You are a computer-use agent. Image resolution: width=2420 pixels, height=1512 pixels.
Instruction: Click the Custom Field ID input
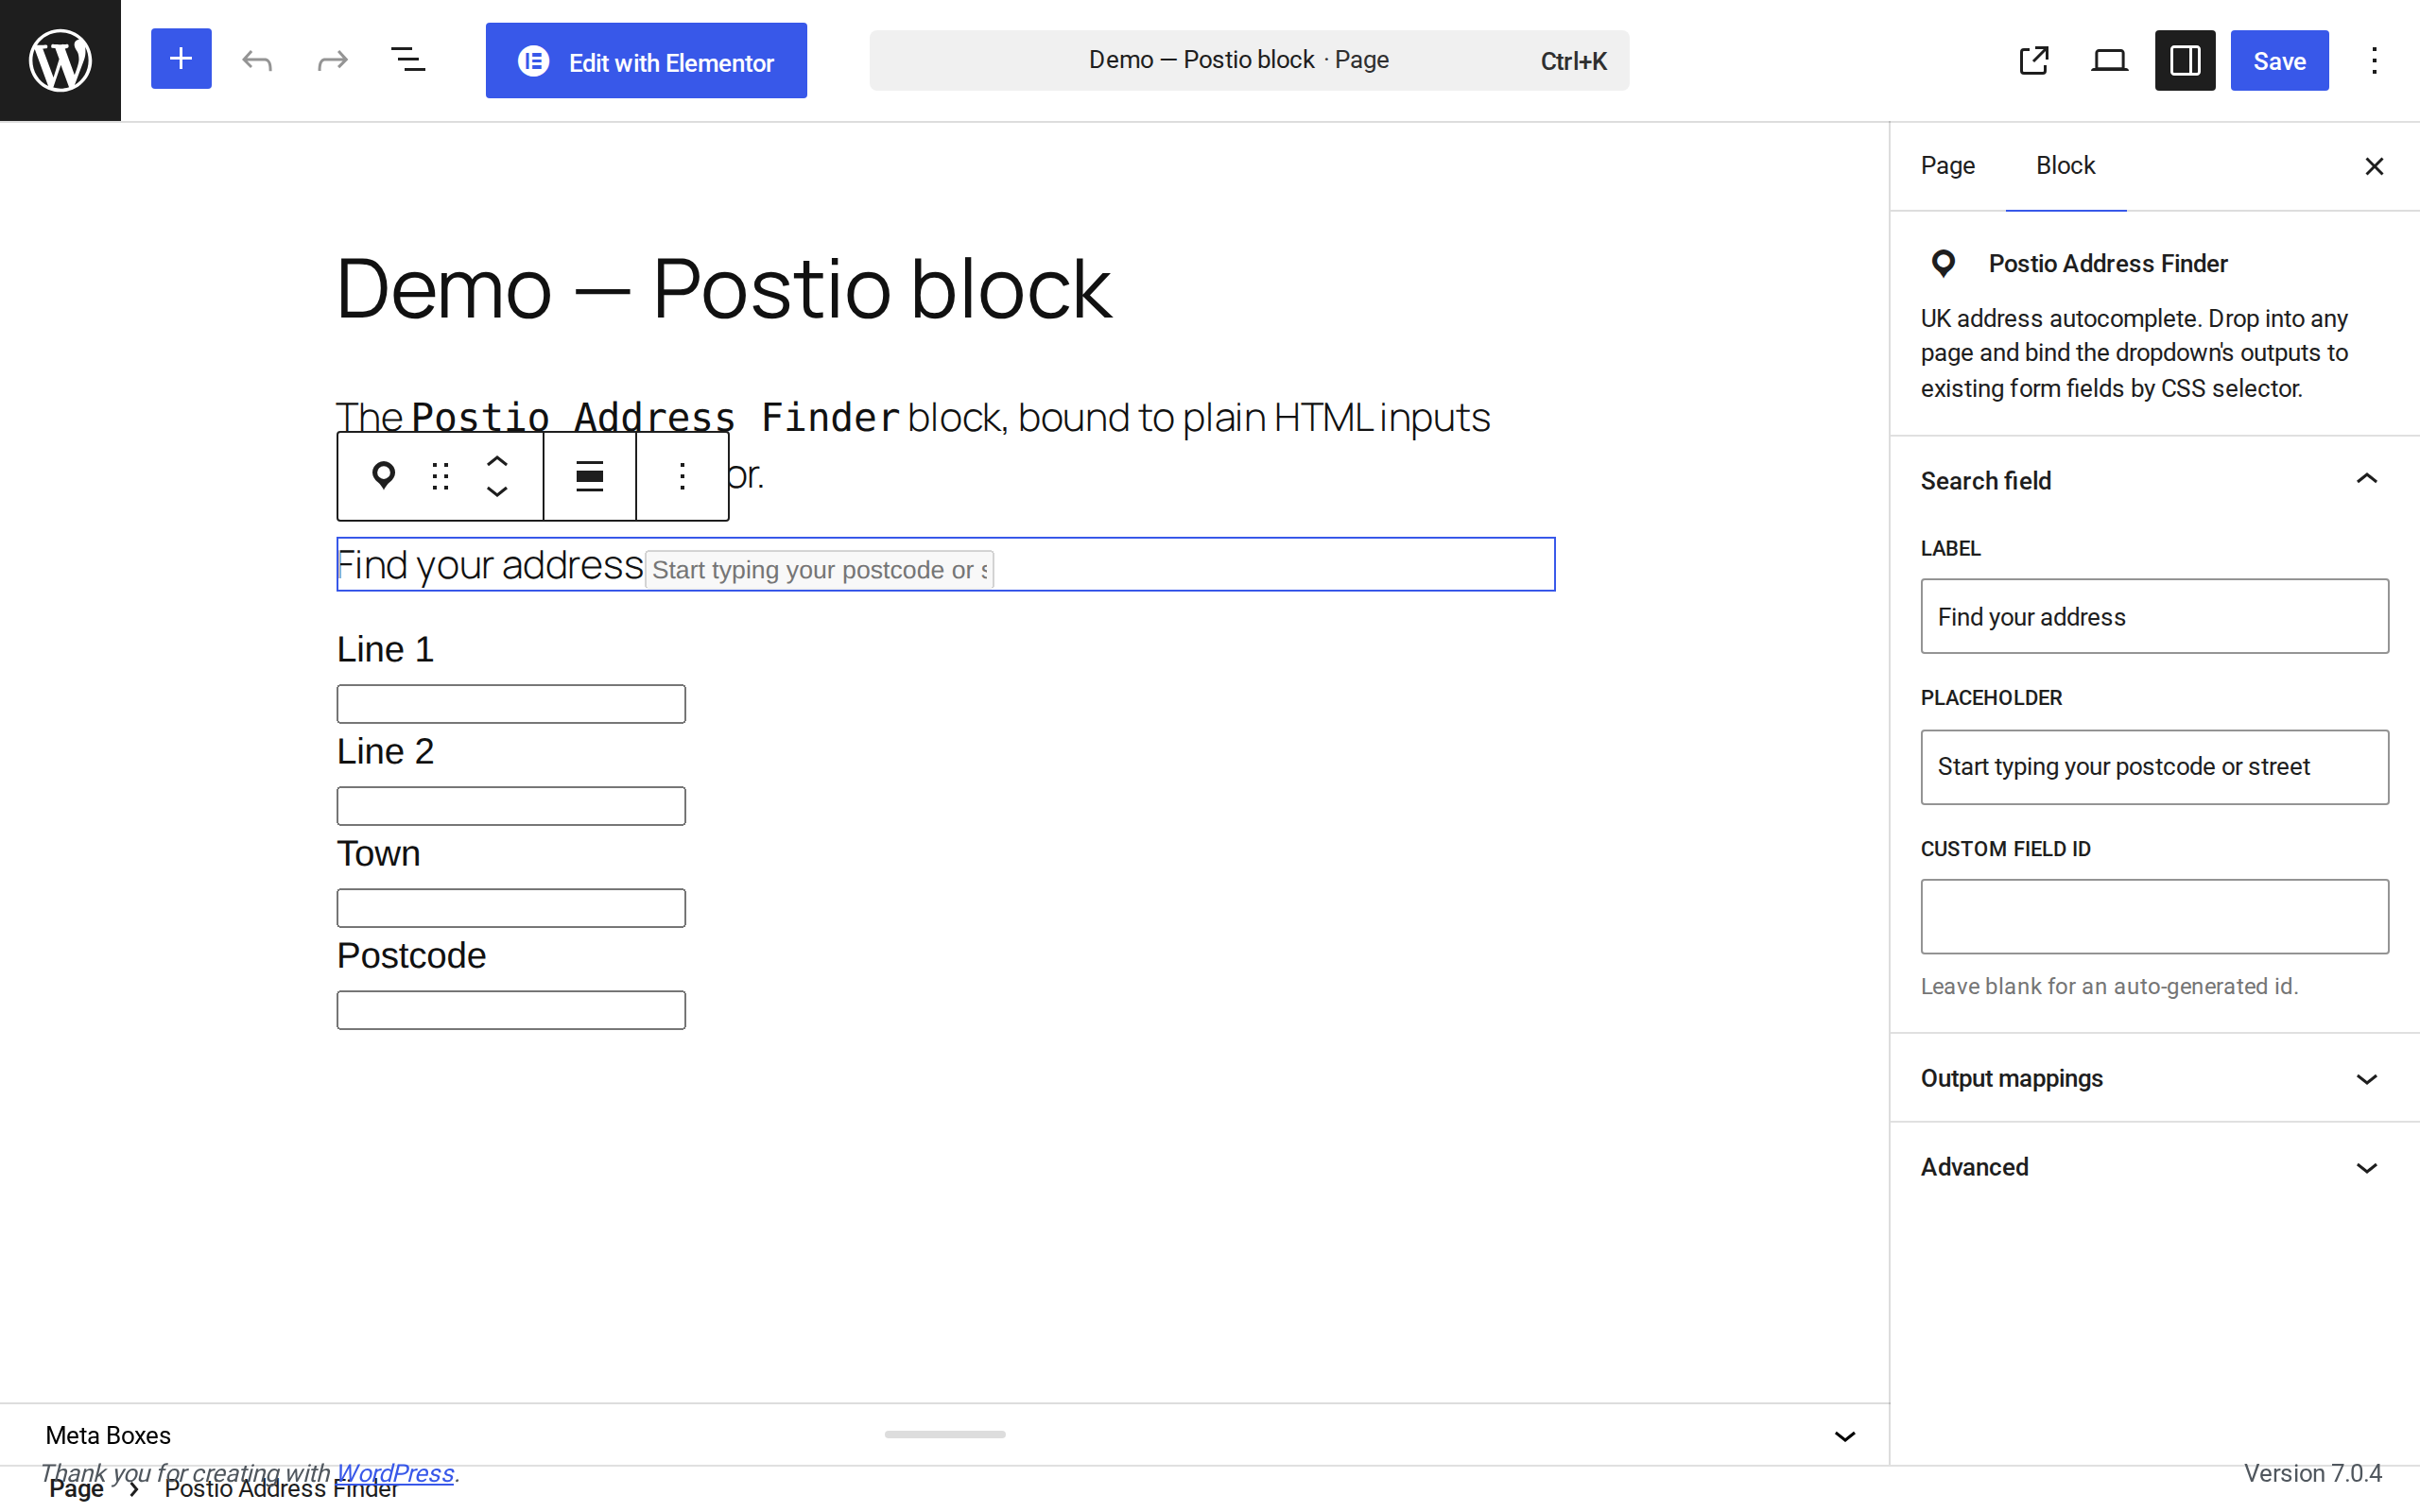pyautogui.click(x=2154, y=916)
